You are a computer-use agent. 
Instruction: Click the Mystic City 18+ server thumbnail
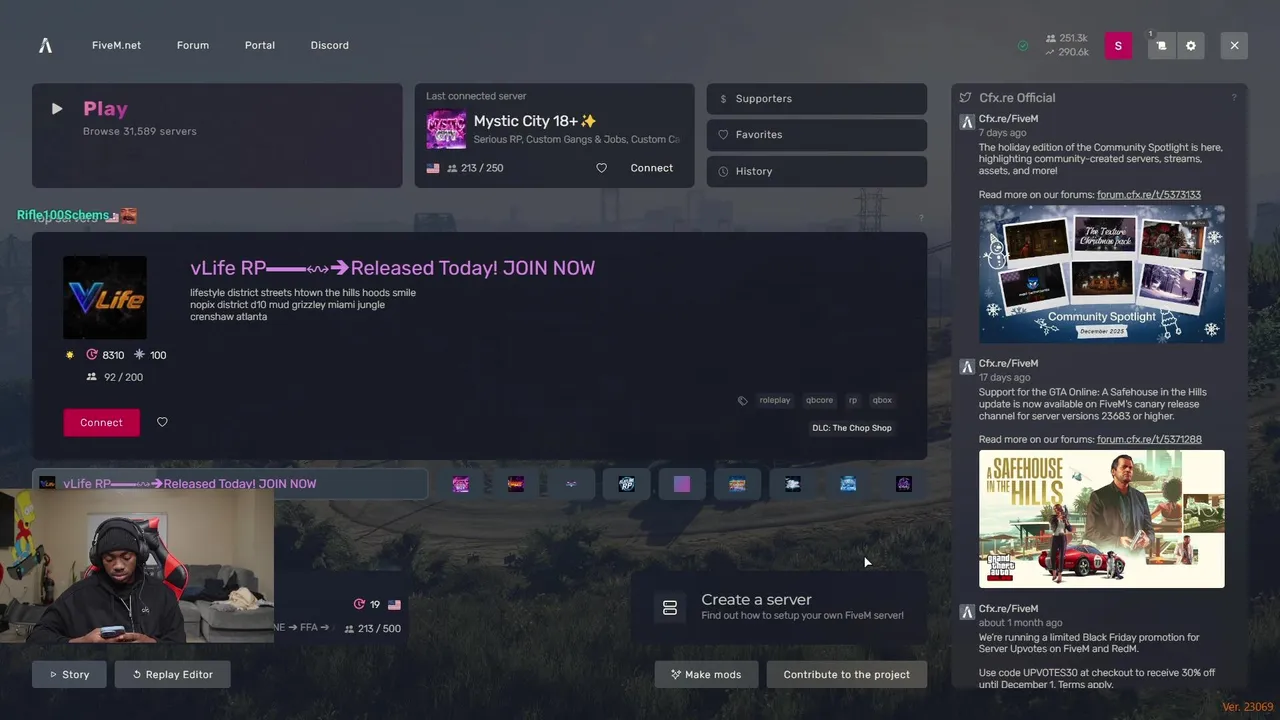[x=446, y=130]
